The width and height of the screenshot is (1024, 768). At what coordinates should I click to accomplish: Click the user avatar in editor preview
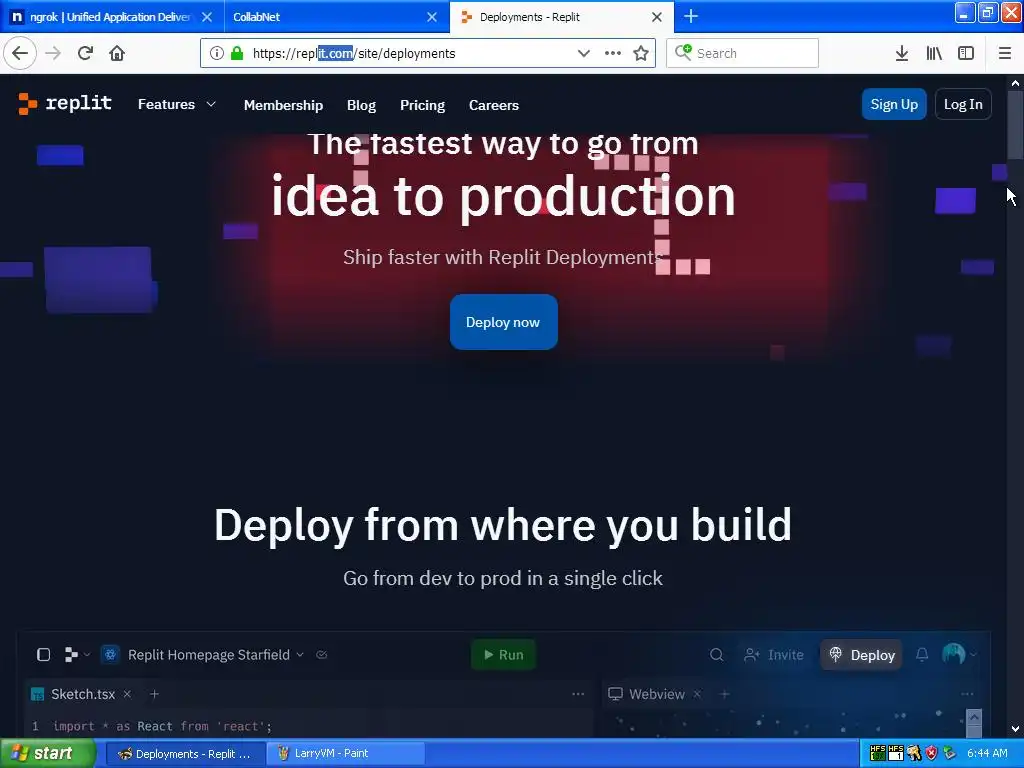953,654
